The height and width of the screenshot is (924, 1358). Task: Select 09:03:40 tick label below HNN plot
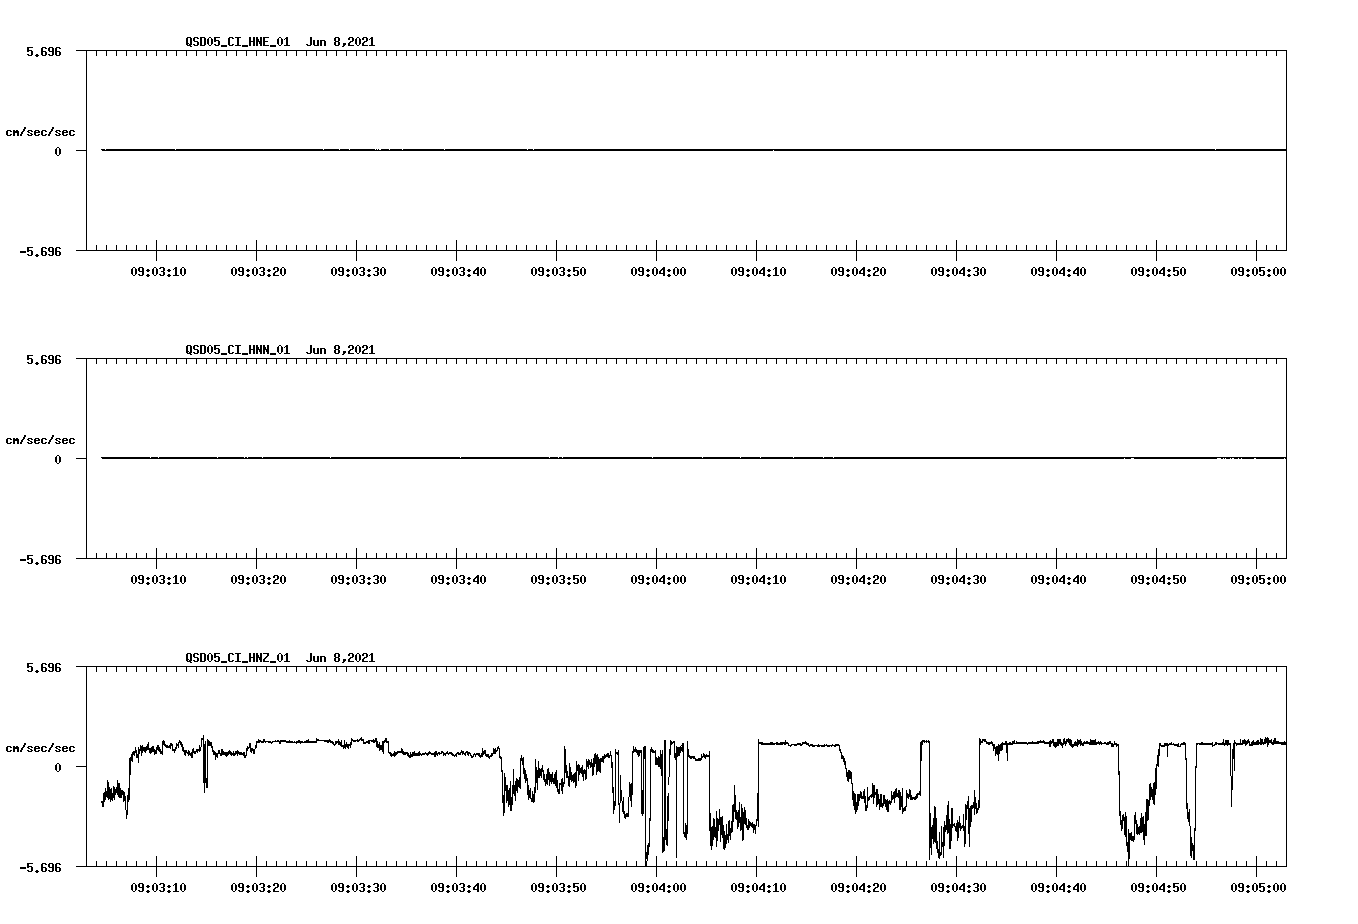tap(458, 580)
